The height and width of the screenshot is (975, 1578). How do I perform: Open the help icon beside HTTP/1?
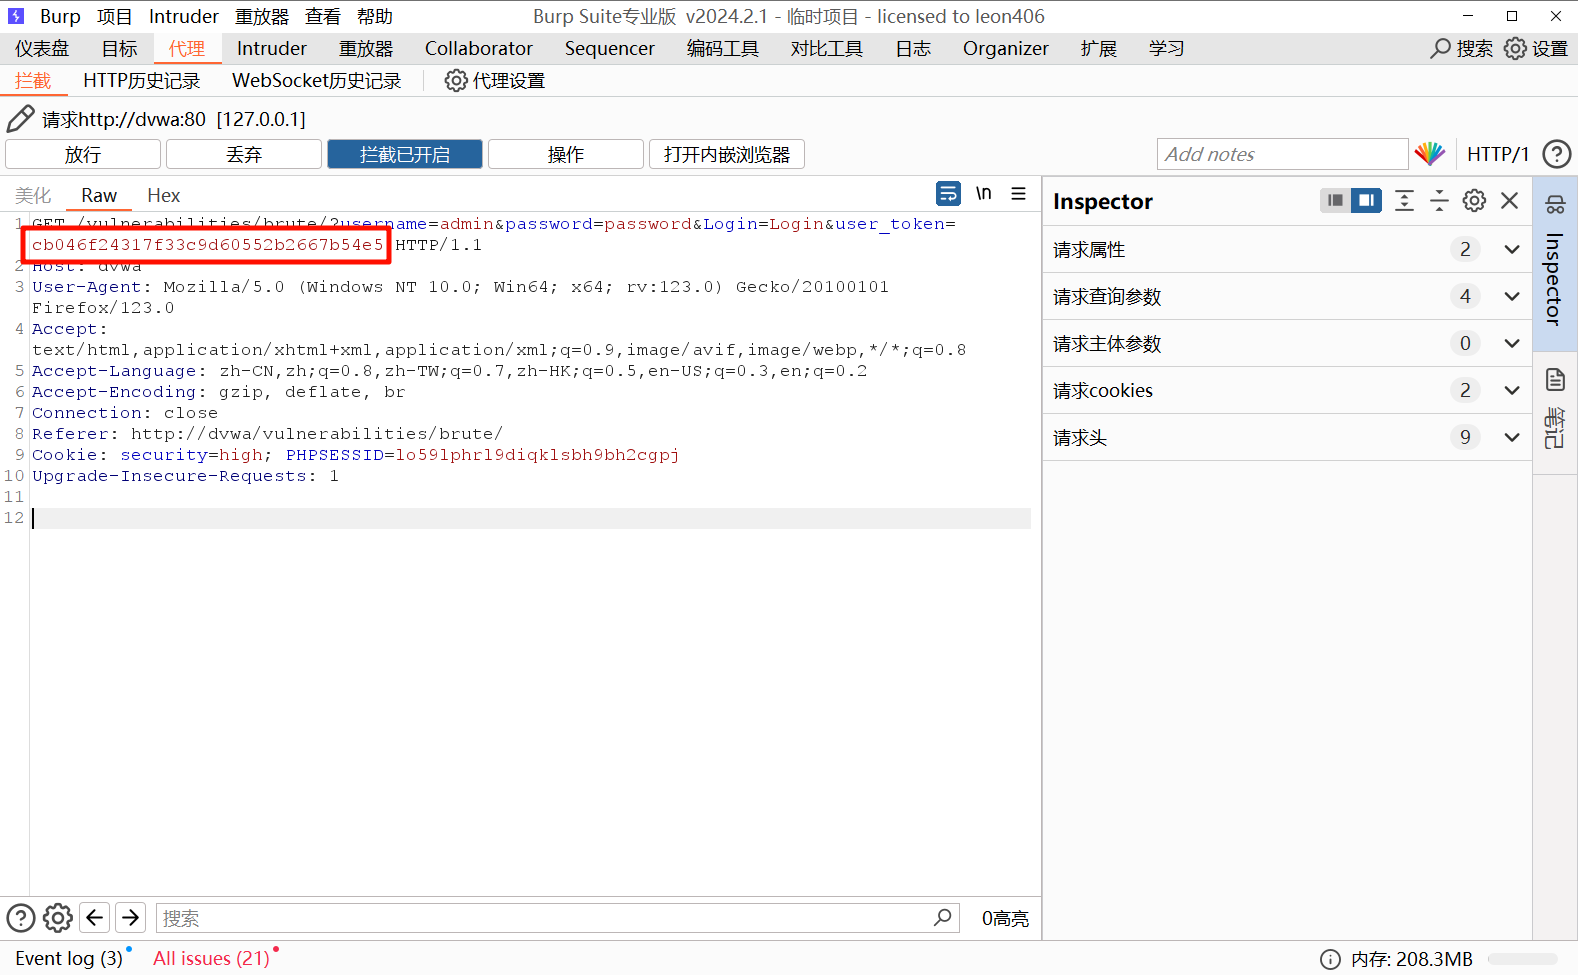pos(1556,154)
